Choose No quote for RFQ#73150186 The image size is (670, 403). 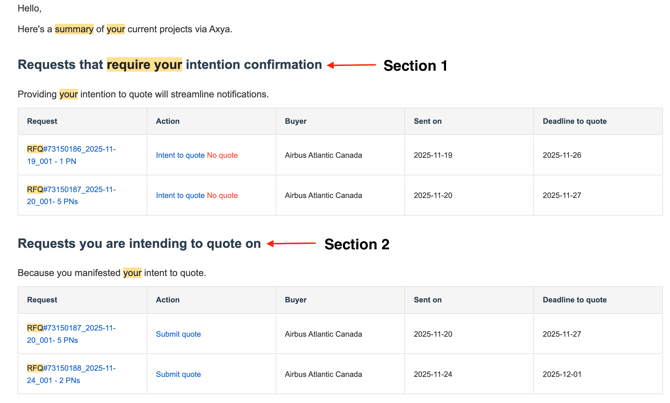pos(222,156)
